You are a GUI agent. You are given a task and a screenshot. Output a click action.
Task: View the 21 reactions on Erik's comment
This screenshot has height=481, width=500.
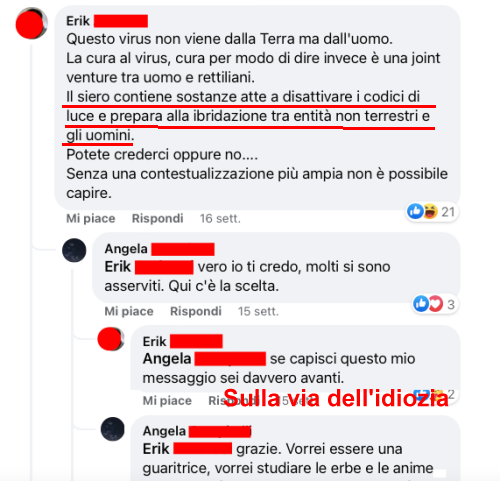[x=432, y=211]
